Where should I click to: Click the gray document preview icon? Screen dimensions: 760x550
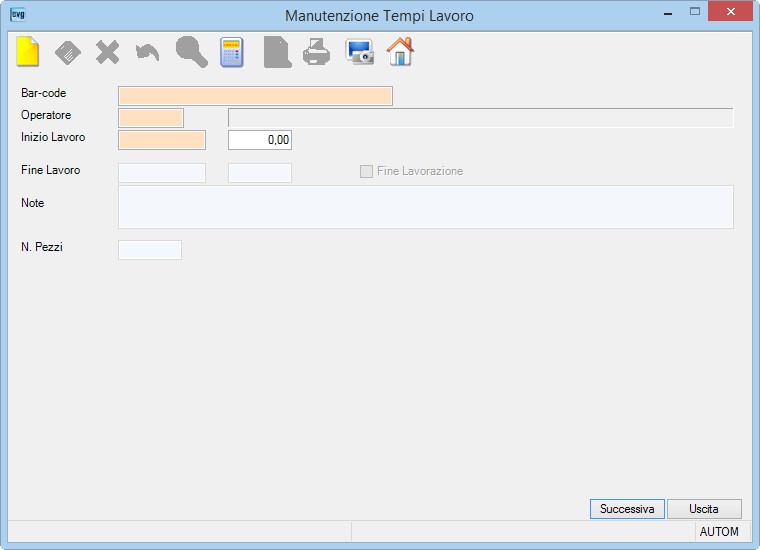(x=277, y=52)
